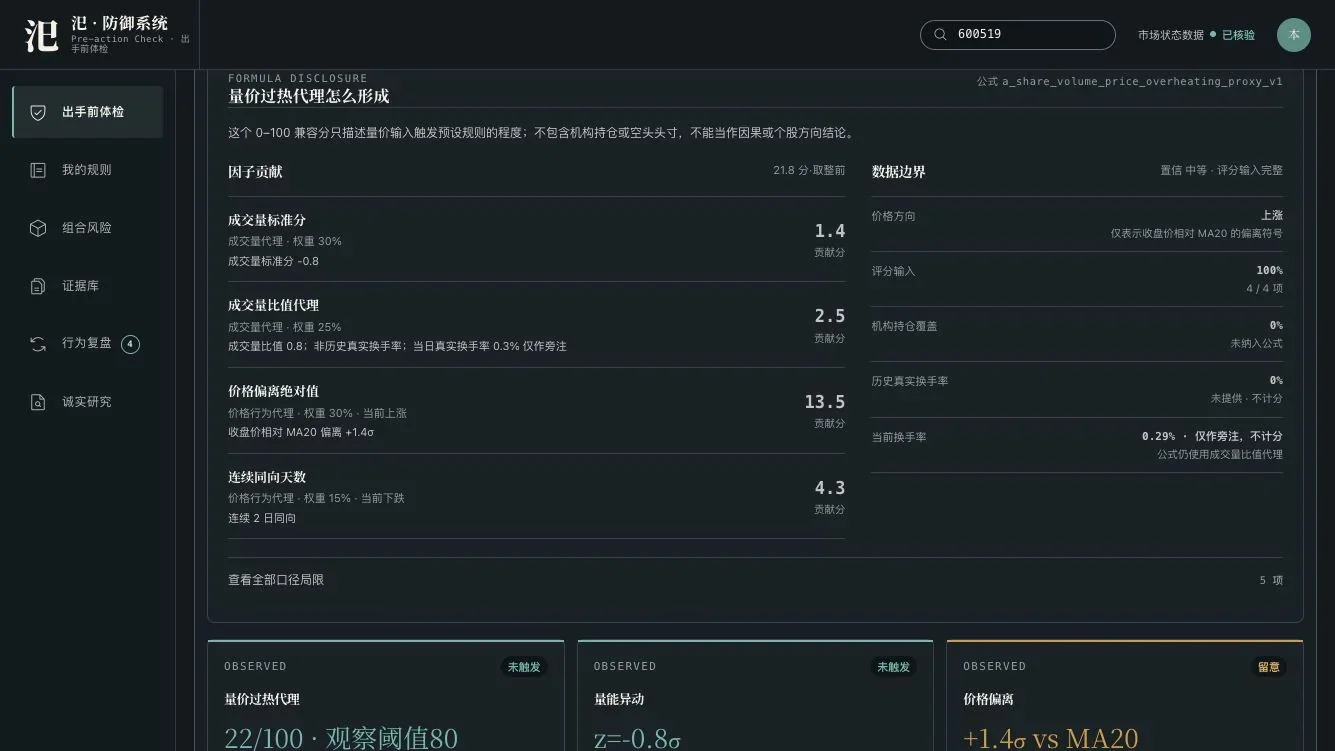Select the 连续同向天数 factor title

click(267, 477)
